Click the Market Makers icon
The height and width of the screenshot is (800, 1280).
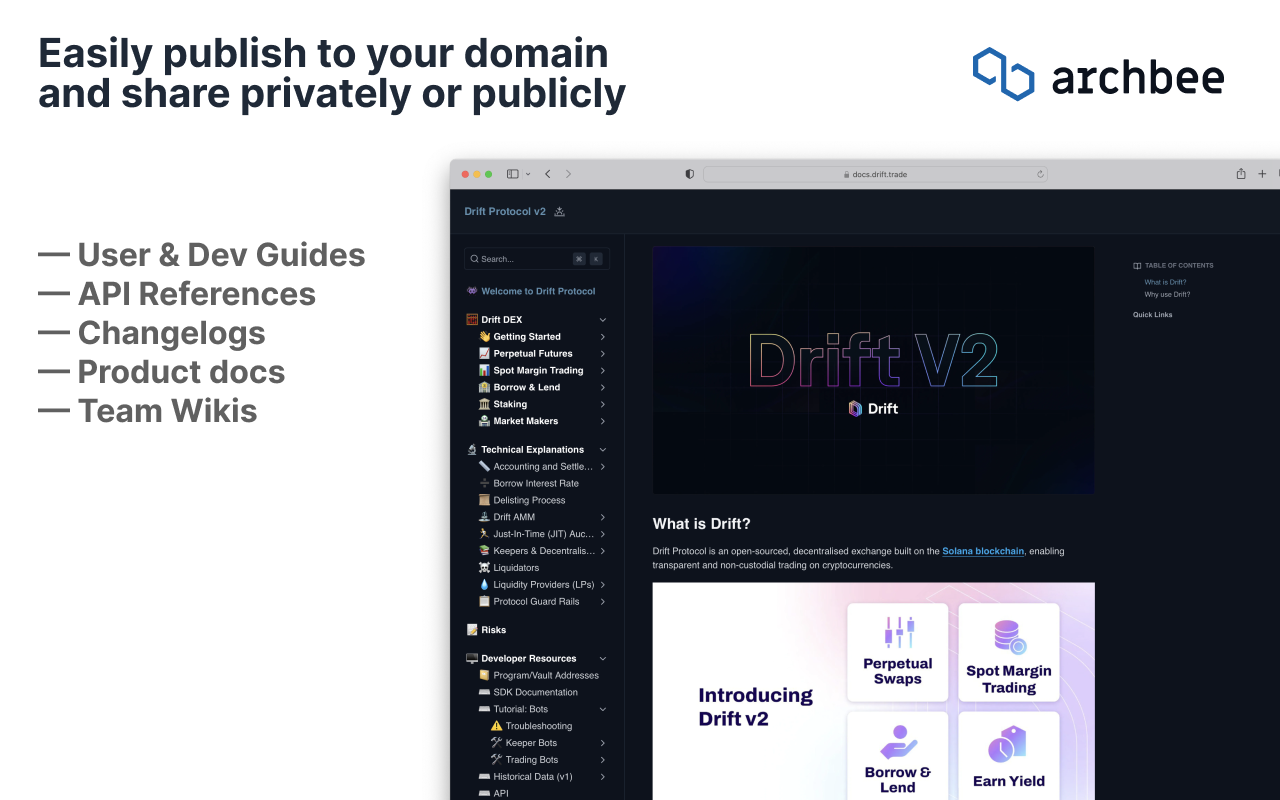(484, 421)
